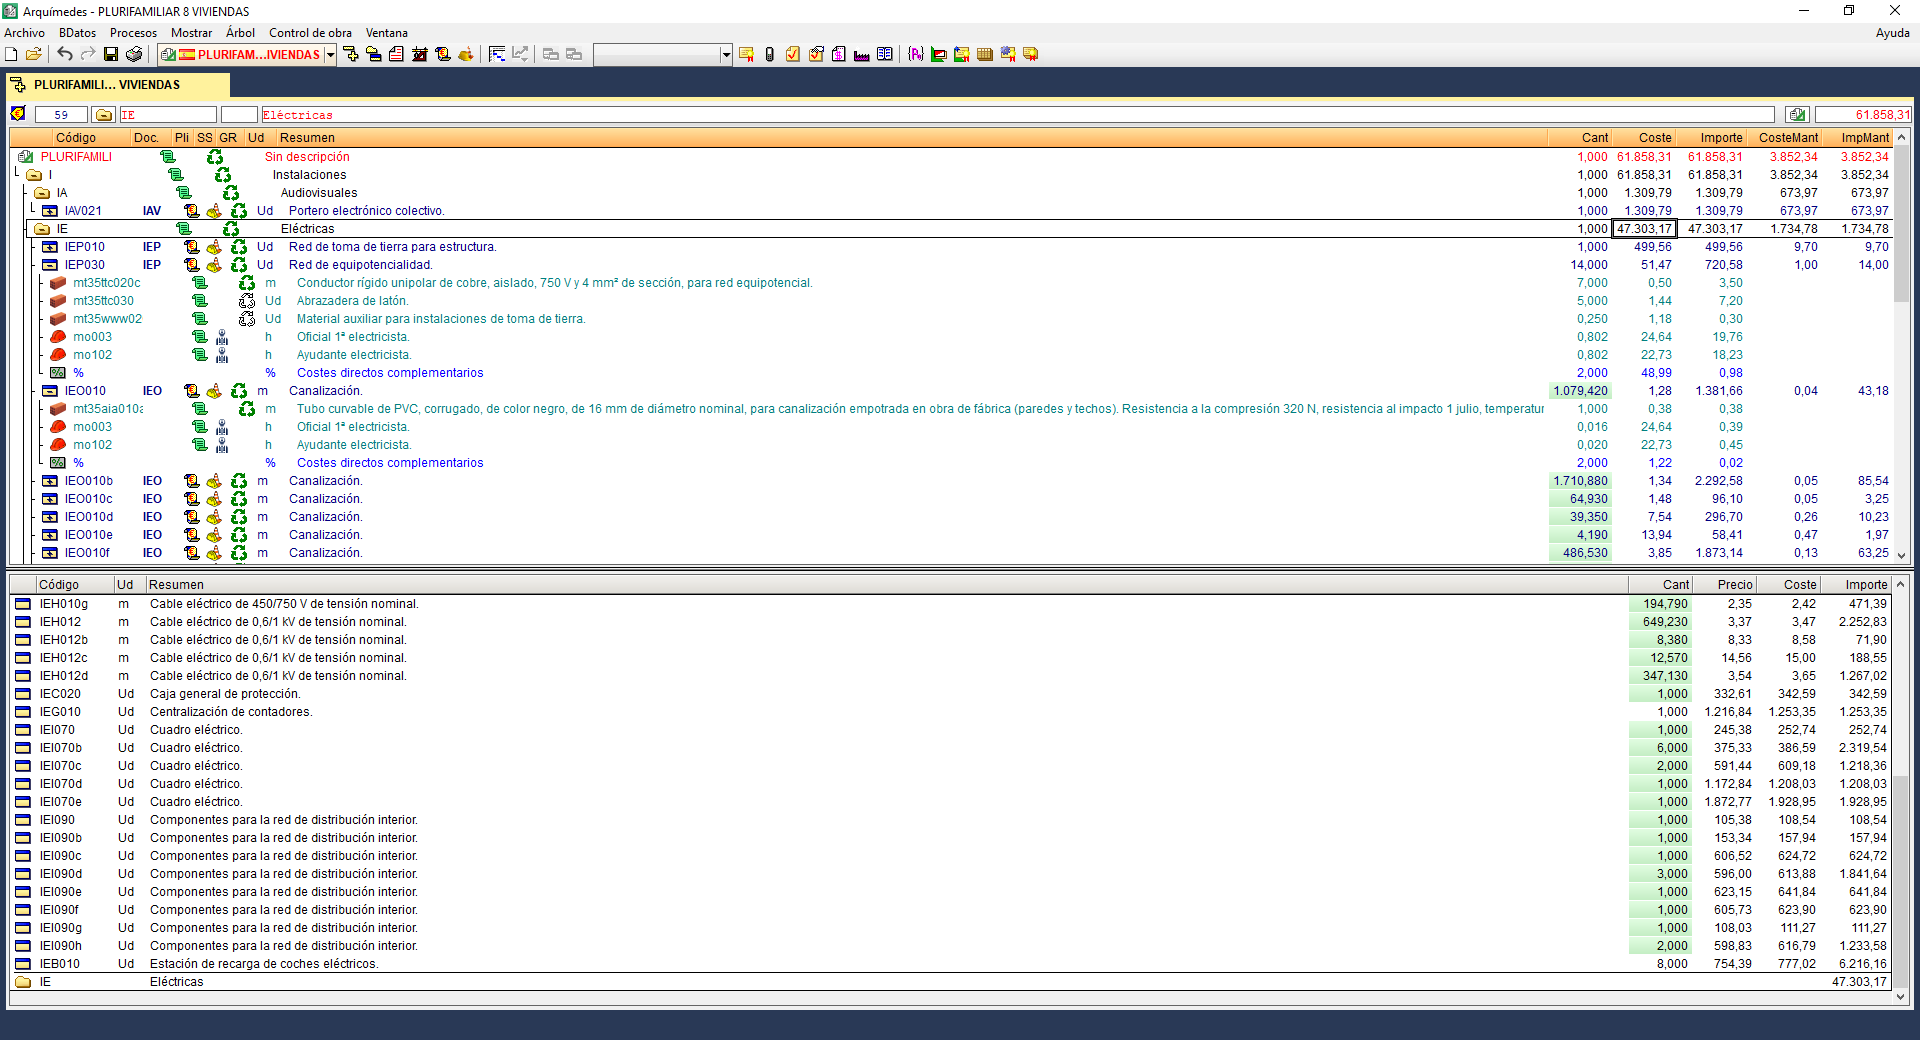Click the dollar document toolbar icon

[x=839, y=54]
